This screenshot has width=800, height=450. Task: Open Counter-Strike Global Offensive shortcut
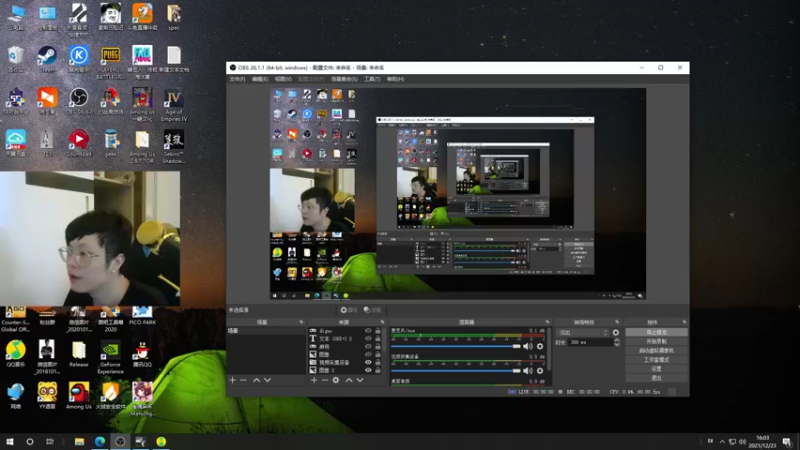[x=15, y=320]
